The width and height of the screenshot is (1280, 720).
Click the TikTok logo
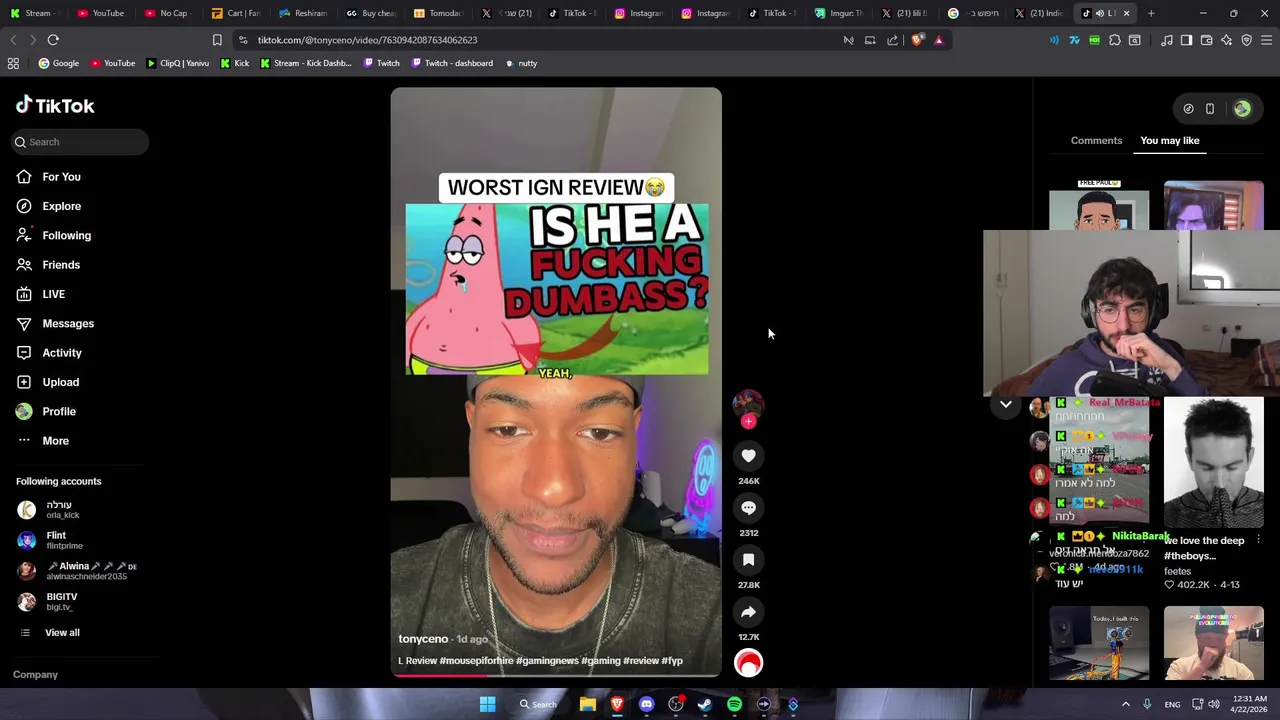55,105
